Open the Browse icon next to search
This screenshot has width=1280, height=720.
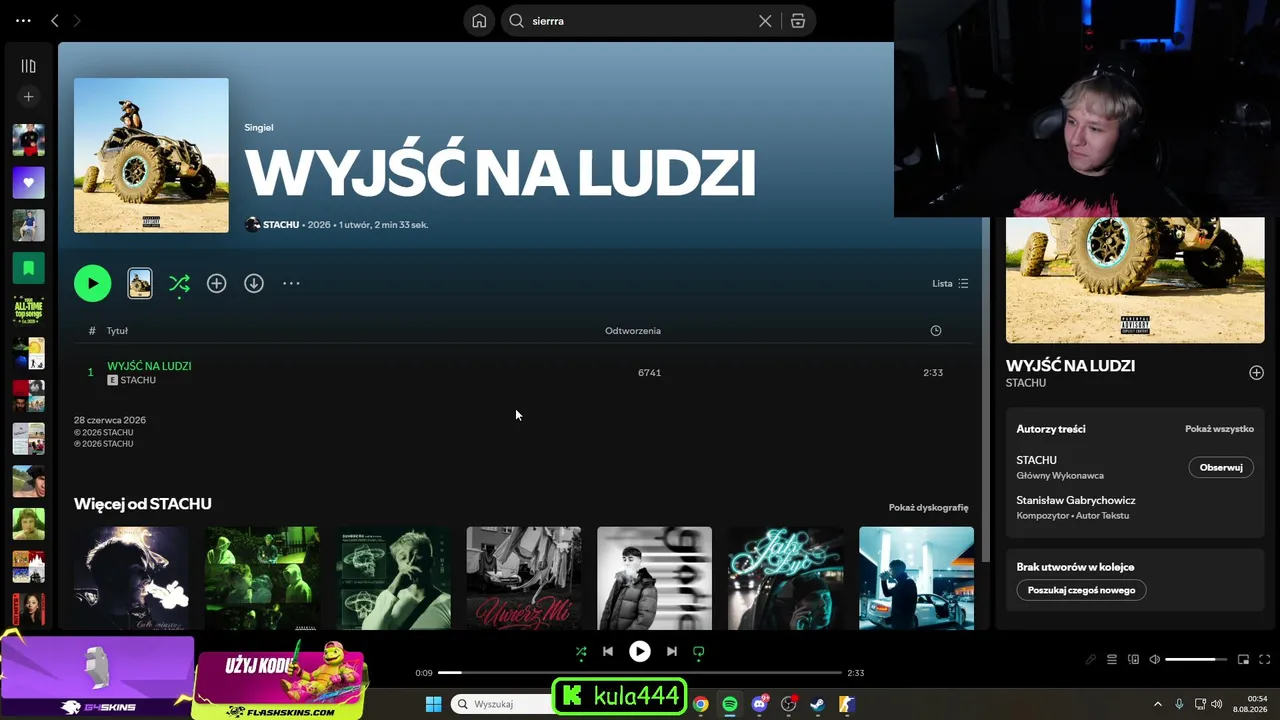798,21
